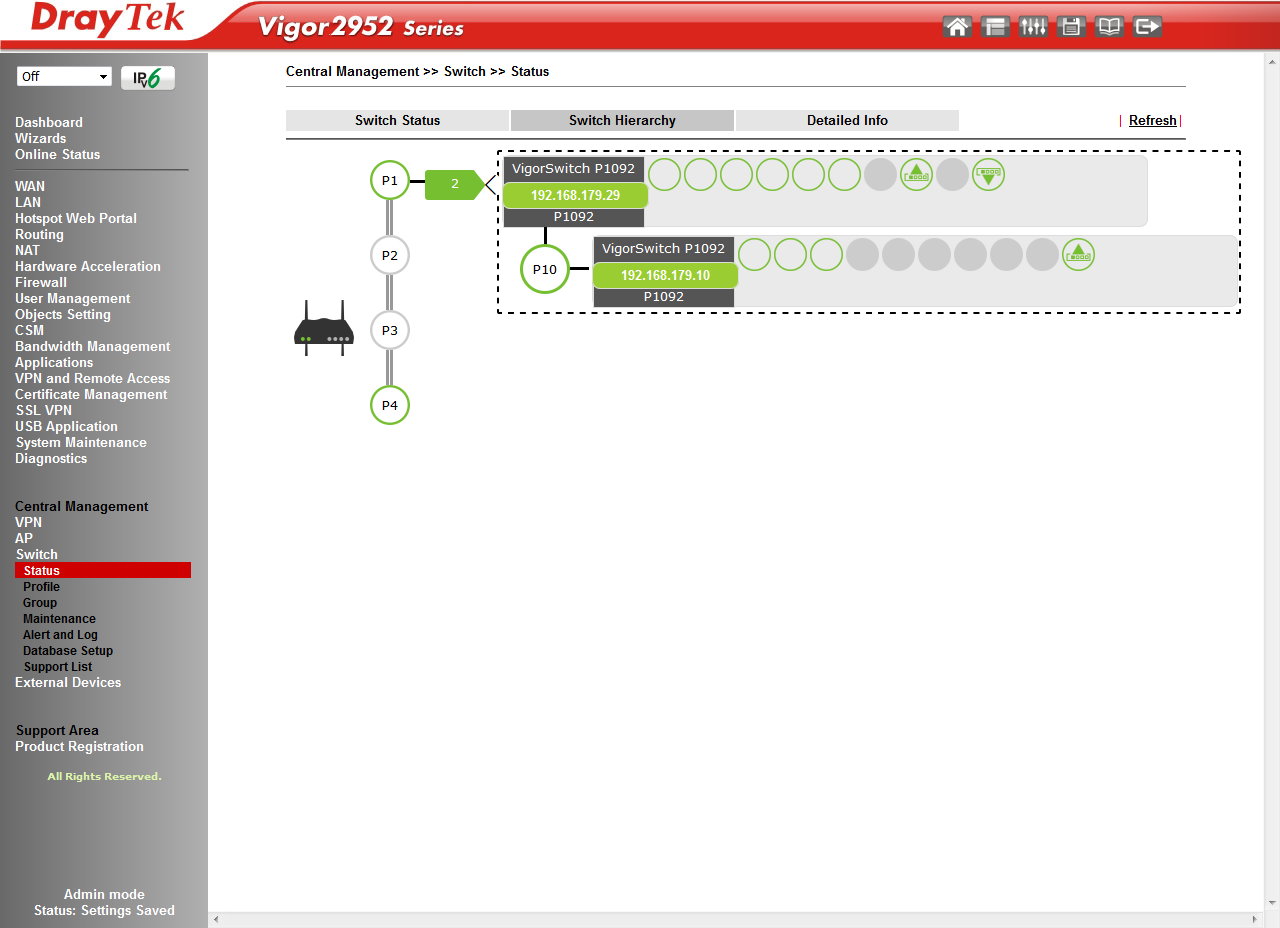Open Alert and Log submenu

coord(60,634)
